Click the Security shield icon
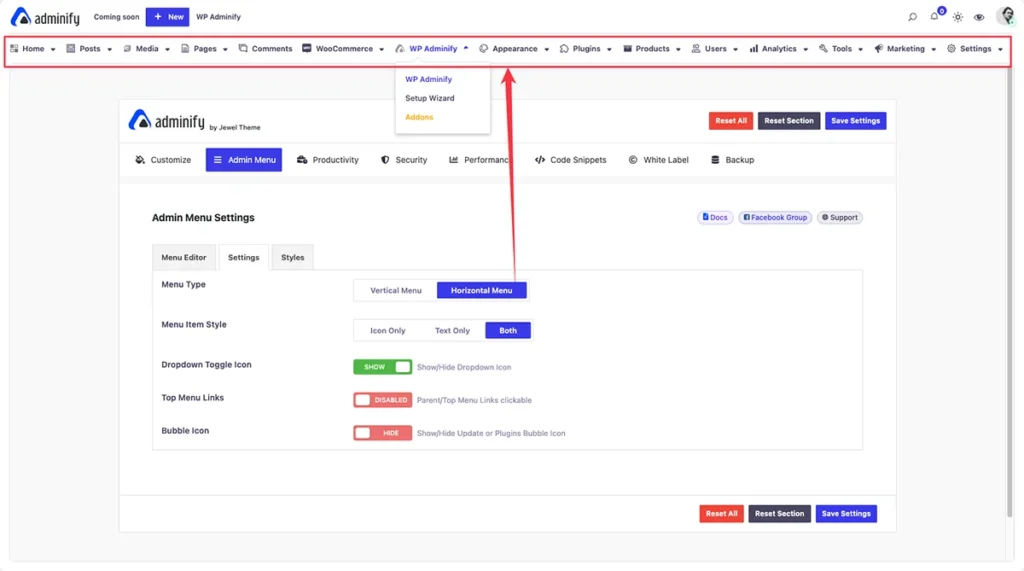The width and height of the screenshot is (1024, 571). (385, 159)
